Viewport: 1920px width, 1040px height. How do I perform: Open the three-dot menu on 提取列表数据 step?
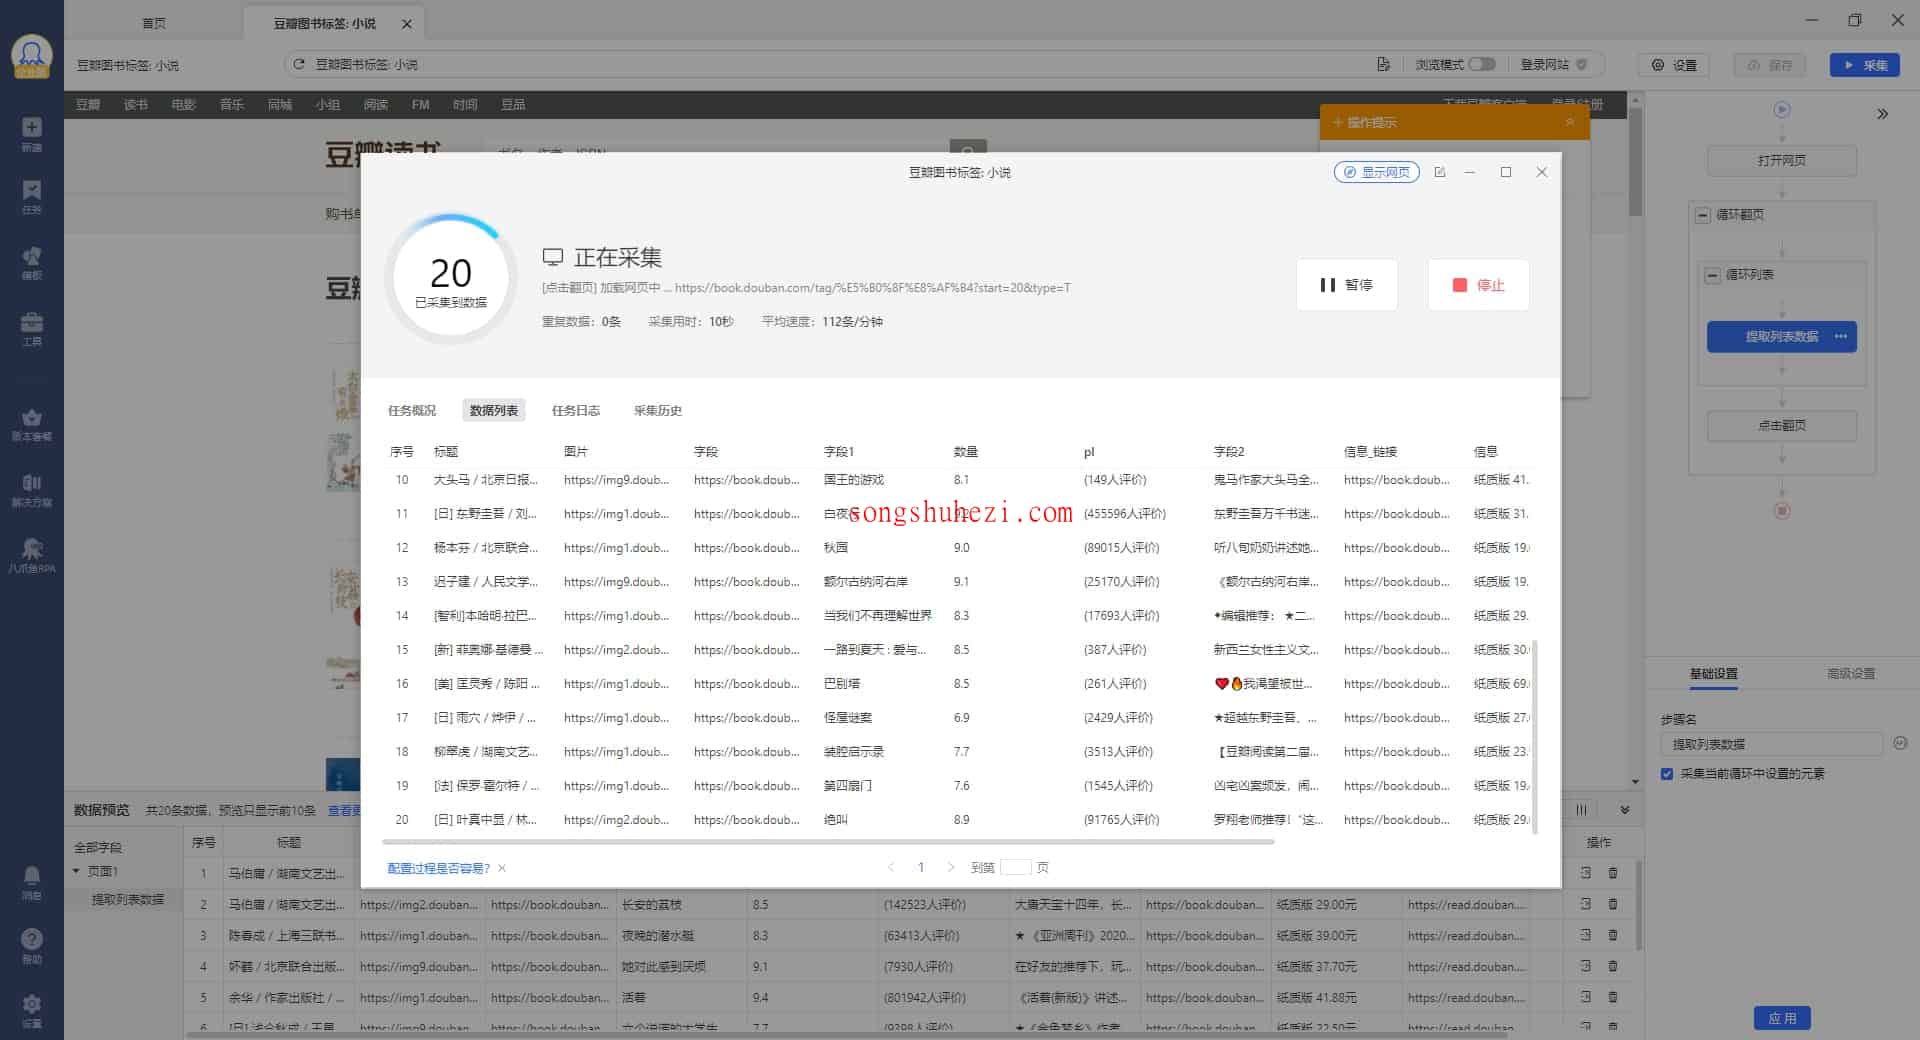point(1841,336)
